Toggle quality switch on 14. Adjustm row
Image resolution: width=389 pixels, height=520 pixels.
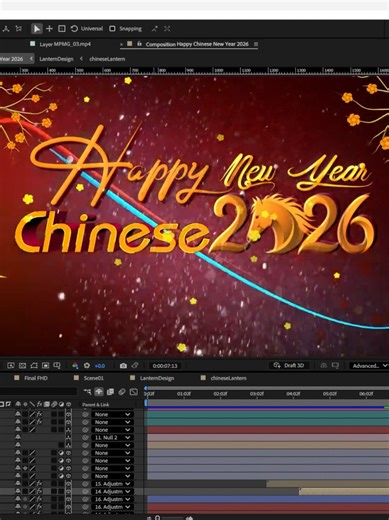click(32, 491)
